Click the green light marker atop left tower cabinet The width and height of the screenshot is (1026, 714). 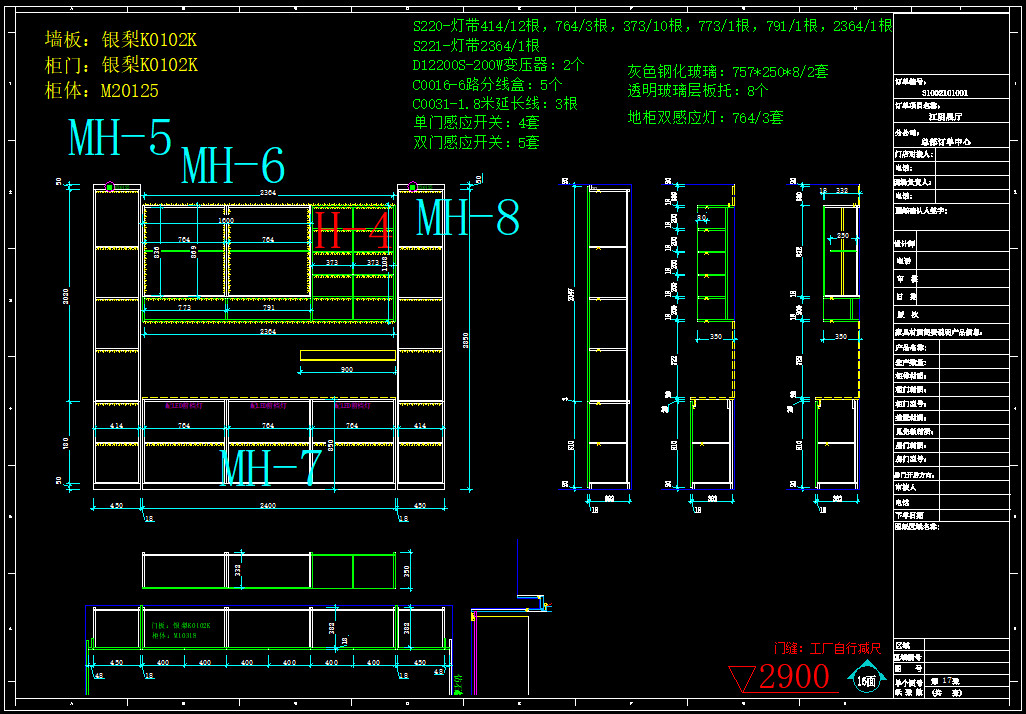[x=109, y=186]
